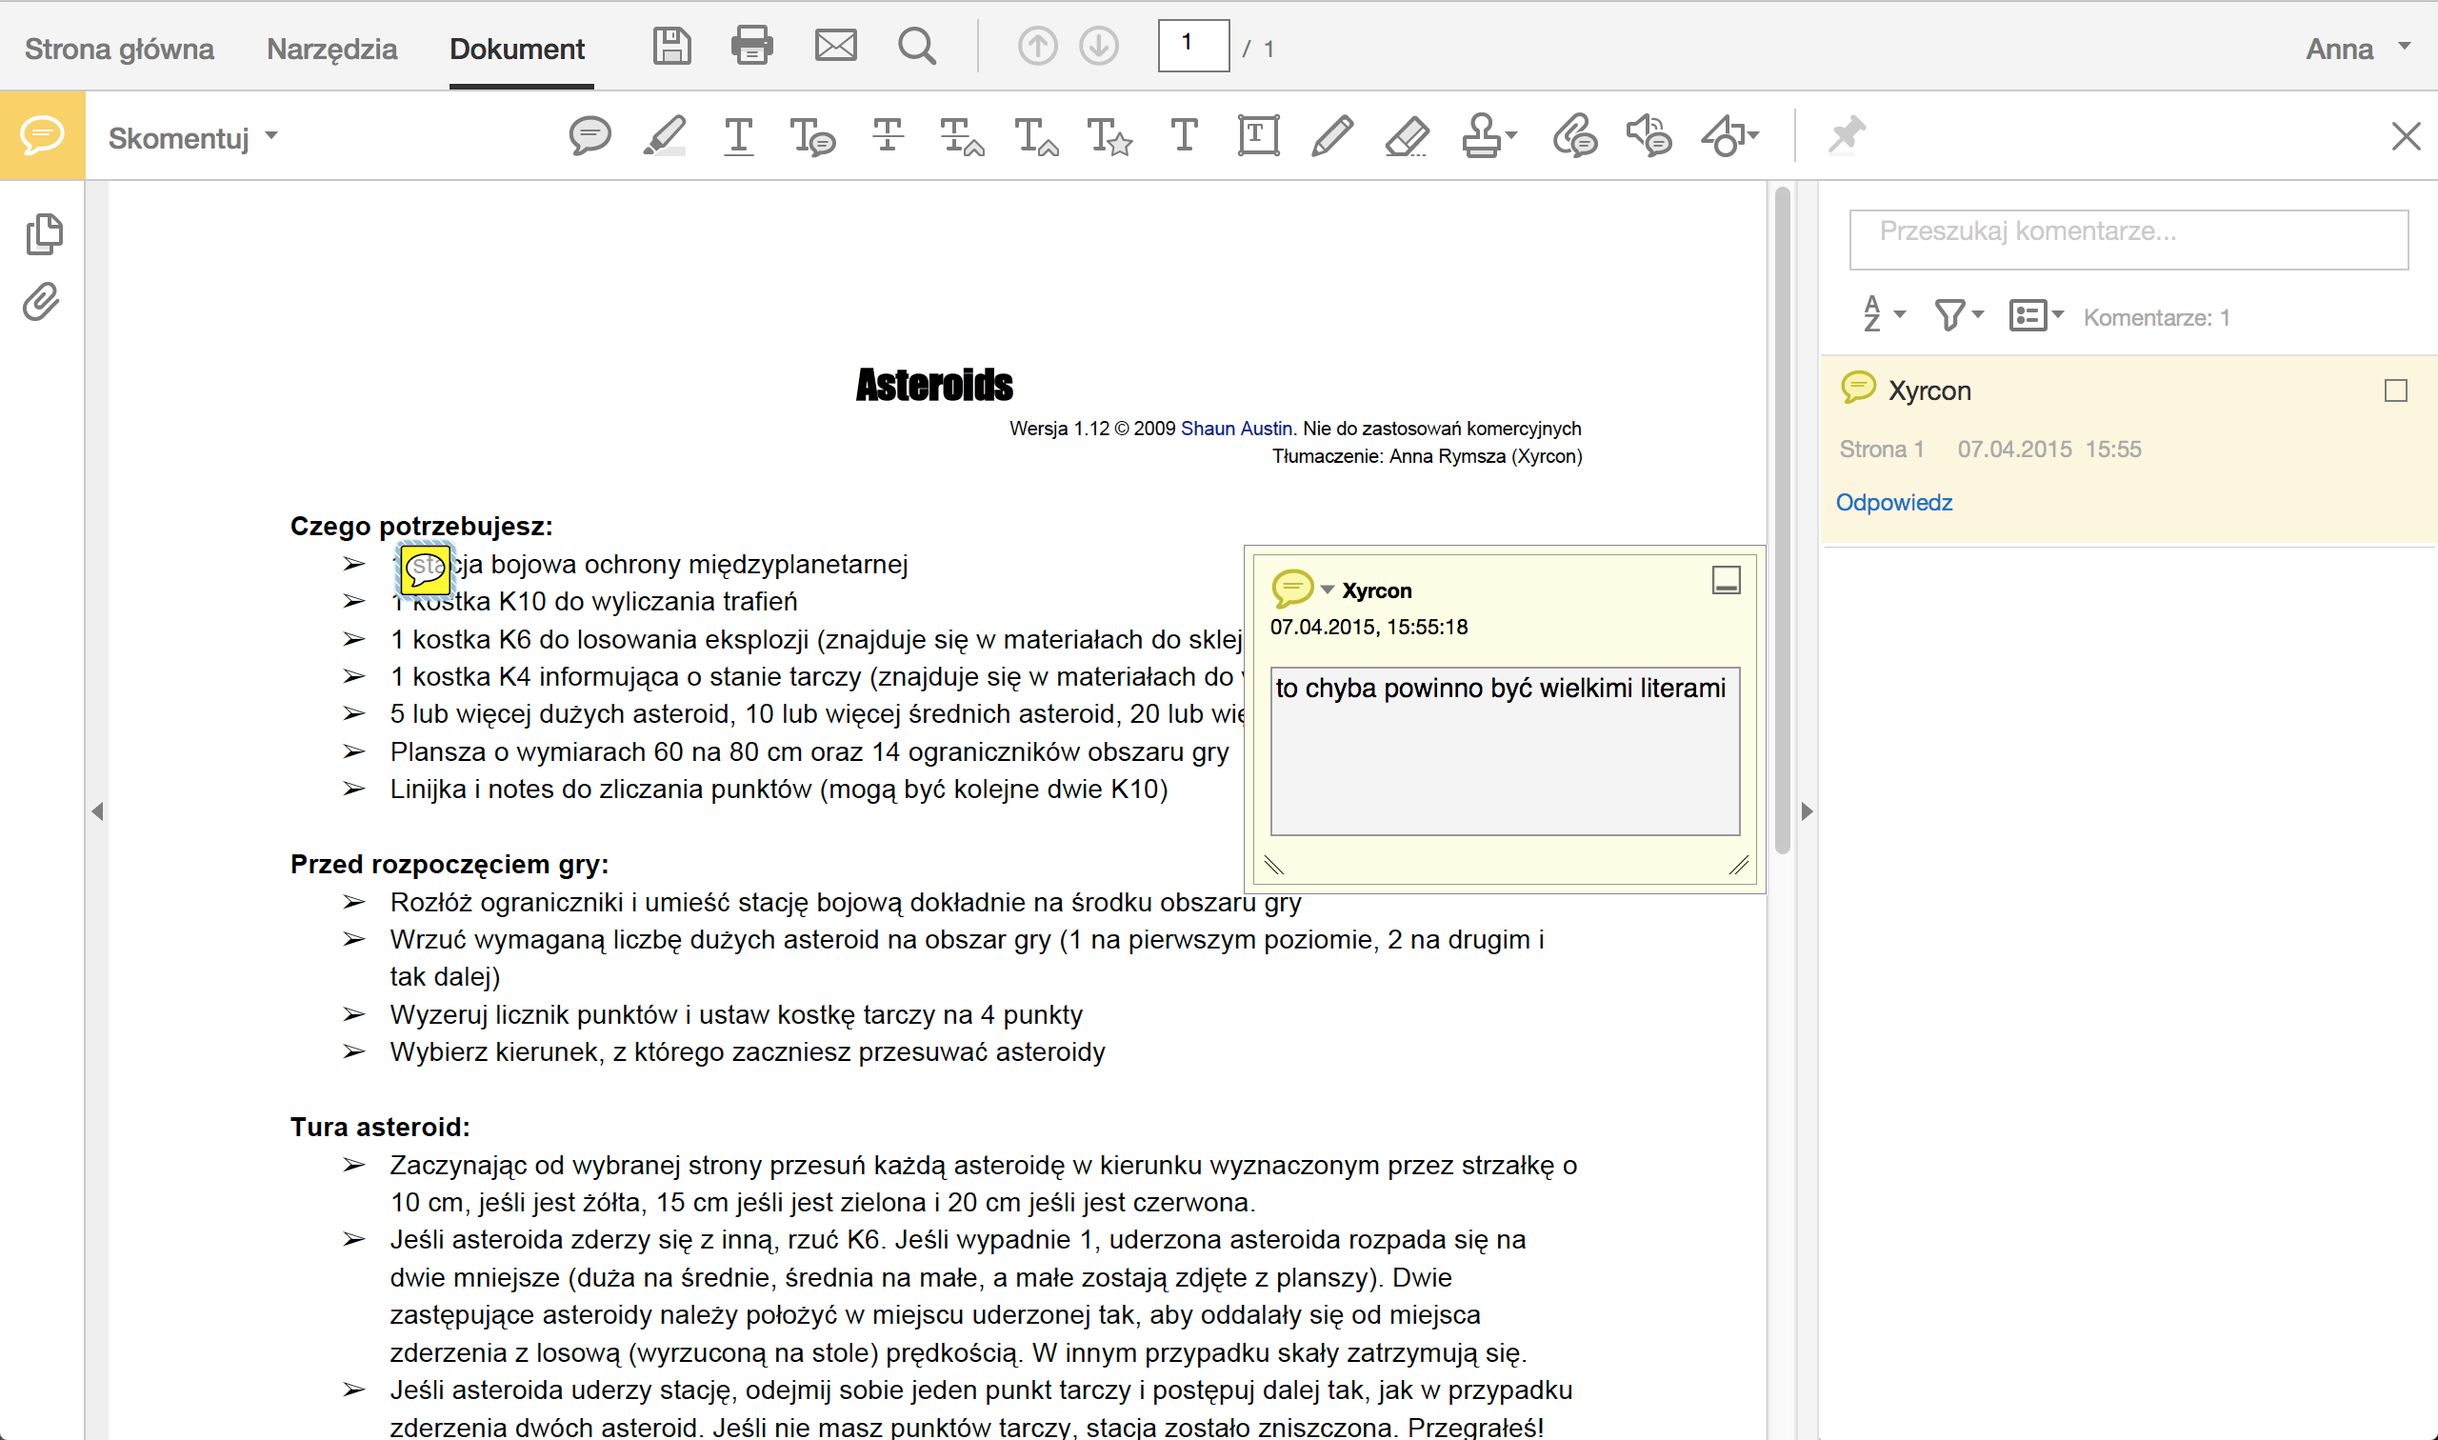
Task: Click the Przeszukaj komentarze search field
Action: point(2128,239)
